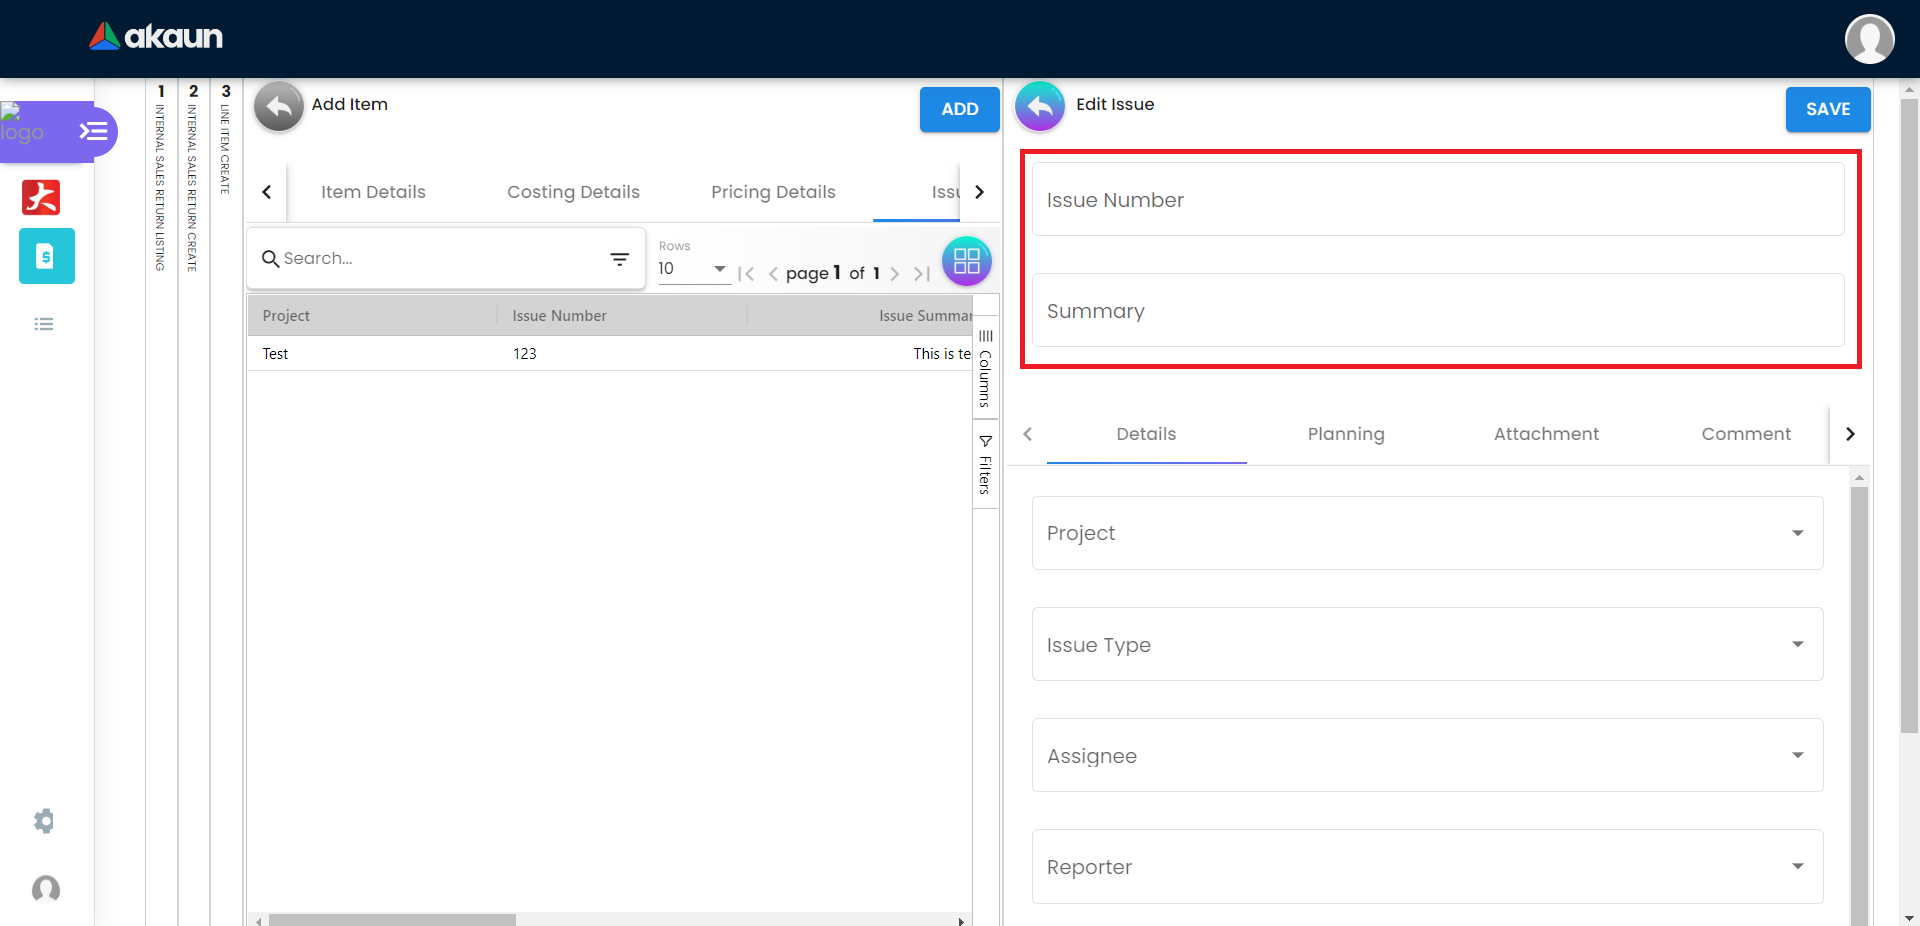Open the search filter options icon
1920x926 pixels.
tap(620, 259)
